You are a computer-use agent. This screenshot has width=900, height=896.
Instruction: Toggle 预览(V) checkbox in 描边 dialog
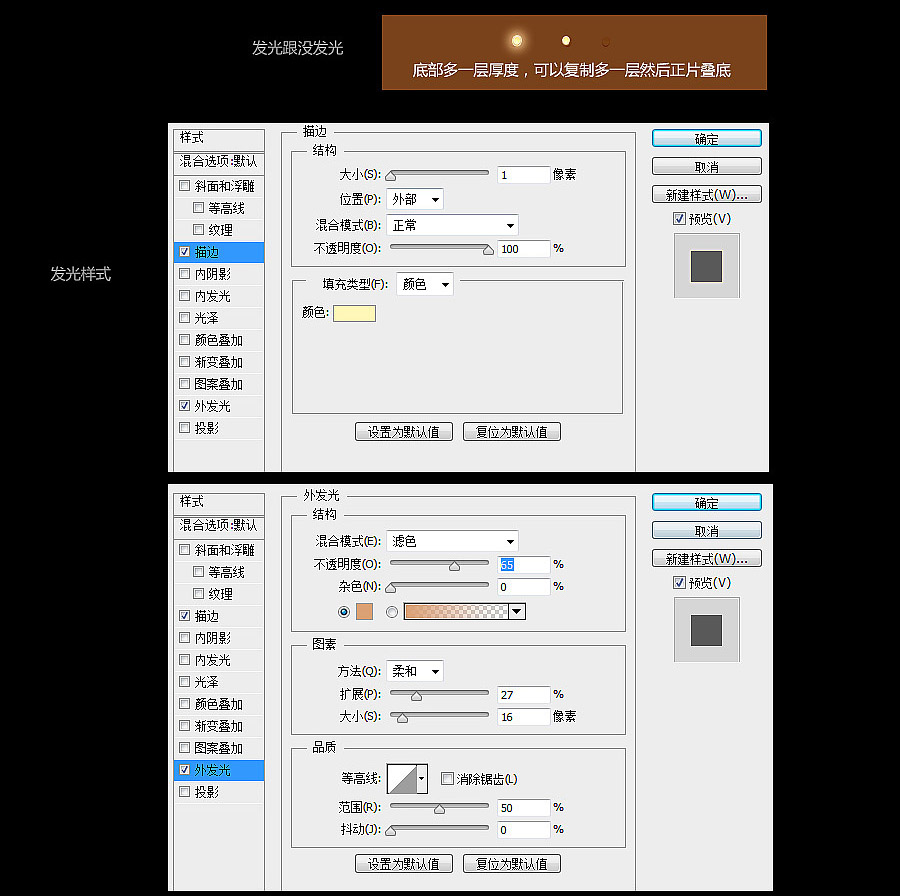pos(680,219)
